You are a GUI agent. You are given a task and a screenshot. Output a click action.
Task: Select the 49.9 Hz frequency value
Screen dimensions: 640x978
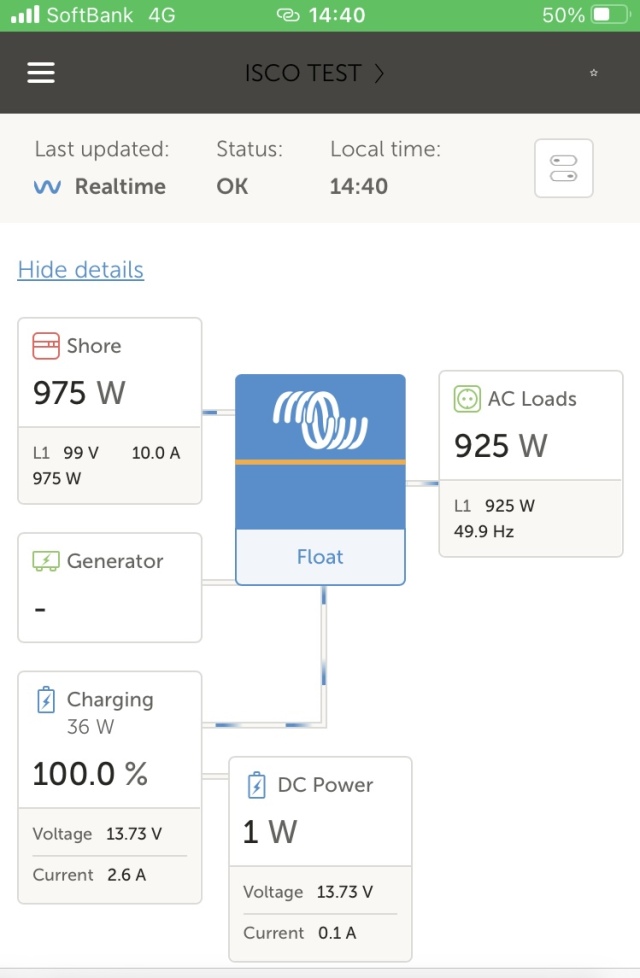(484, 531)
